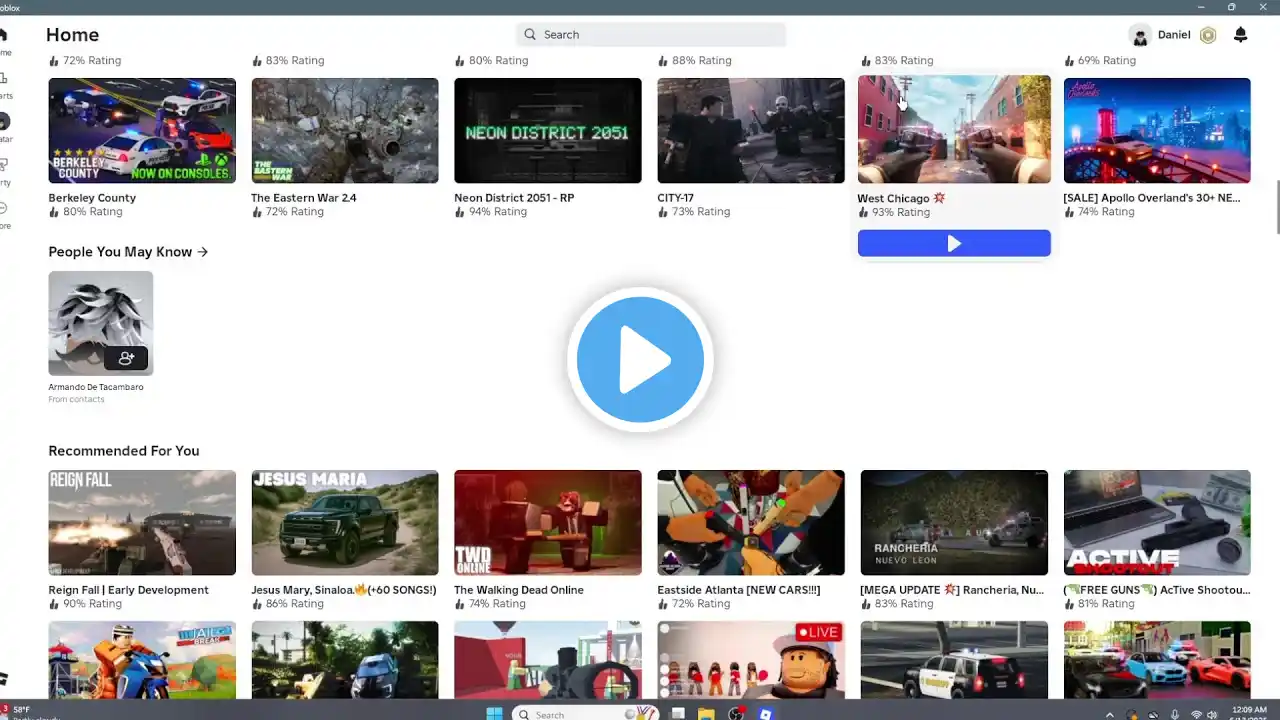This screenshot has height=720, width=1280.
Task: Click the Roblox icon in the taskbar
Action: (x=766, y=714)
